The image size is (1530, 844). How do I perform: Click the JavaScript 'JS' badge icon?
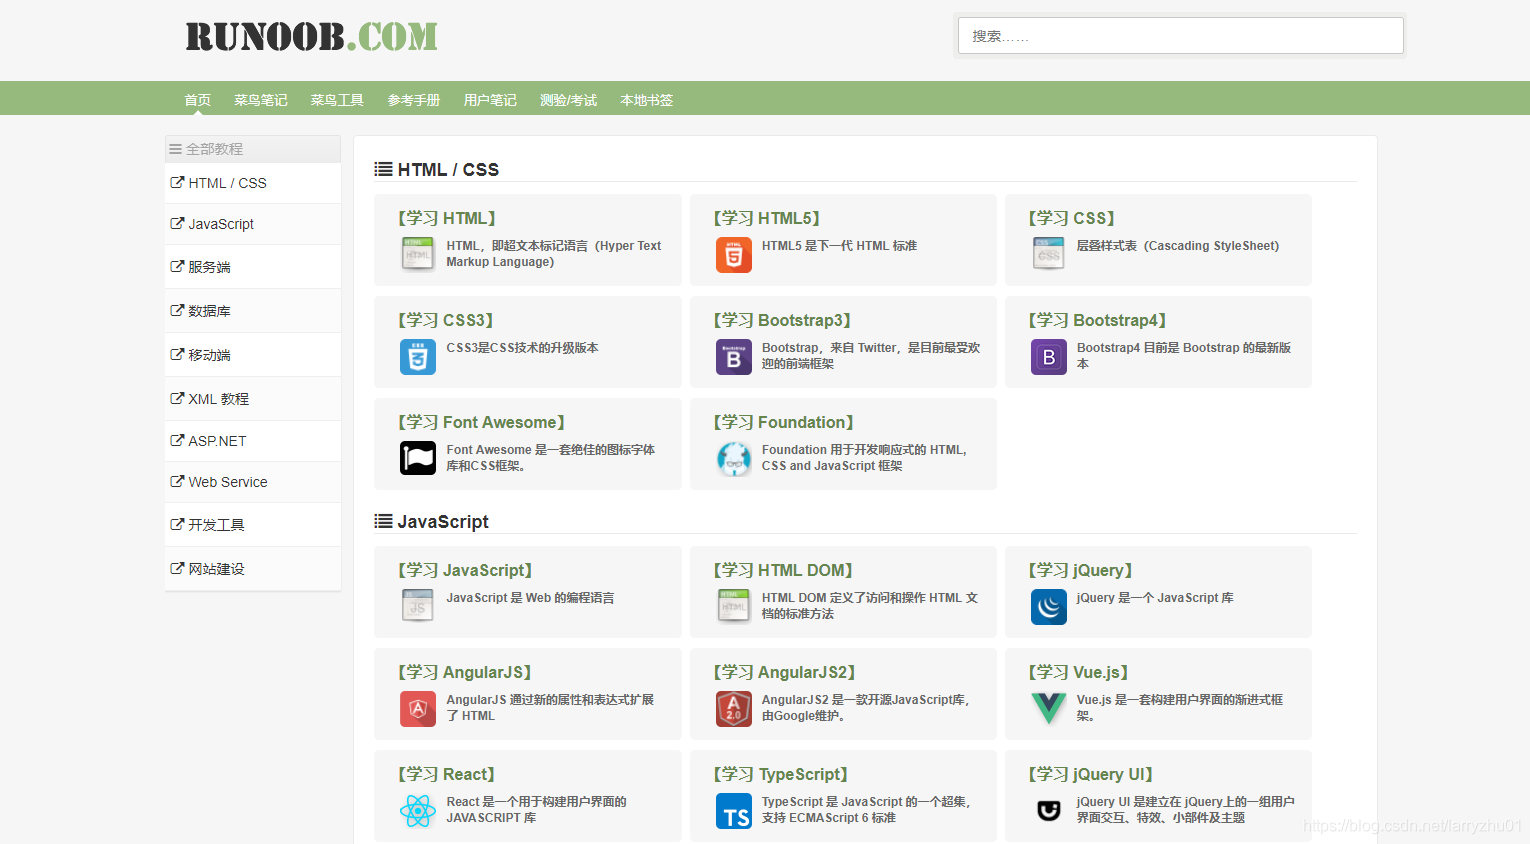pos(417,607)
